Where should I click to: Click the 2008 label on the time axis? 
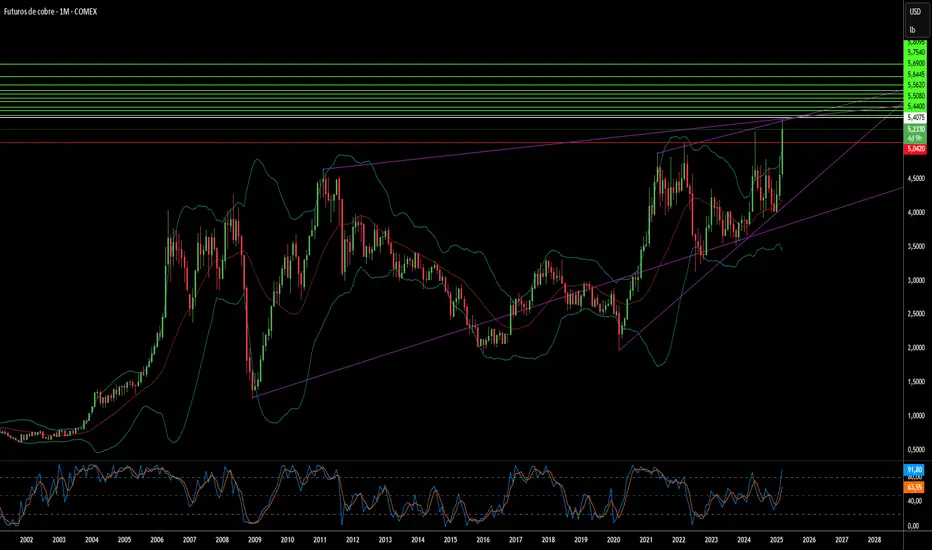click(222, 540)
